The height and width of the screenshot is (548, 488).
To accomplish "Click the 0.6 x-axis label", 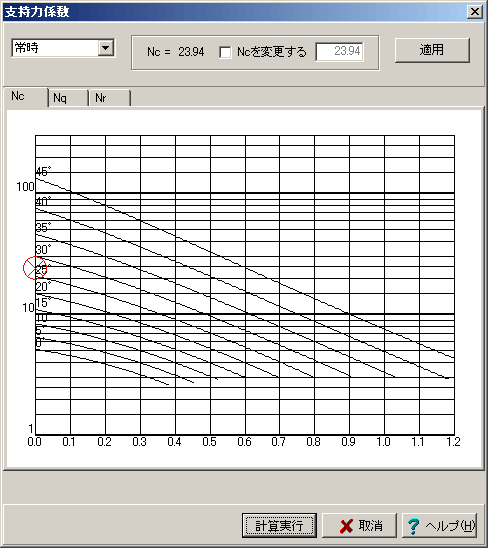I will pyautogui.click(x=244, y=442).
